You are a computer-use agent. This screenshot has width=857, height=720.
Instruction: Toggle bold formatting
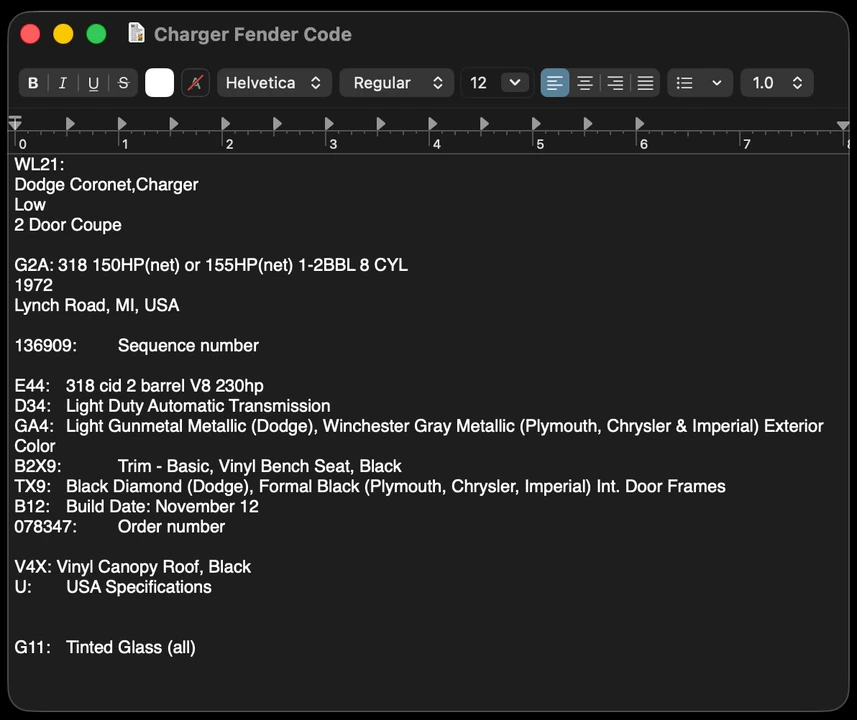click(x=33, y=83)
